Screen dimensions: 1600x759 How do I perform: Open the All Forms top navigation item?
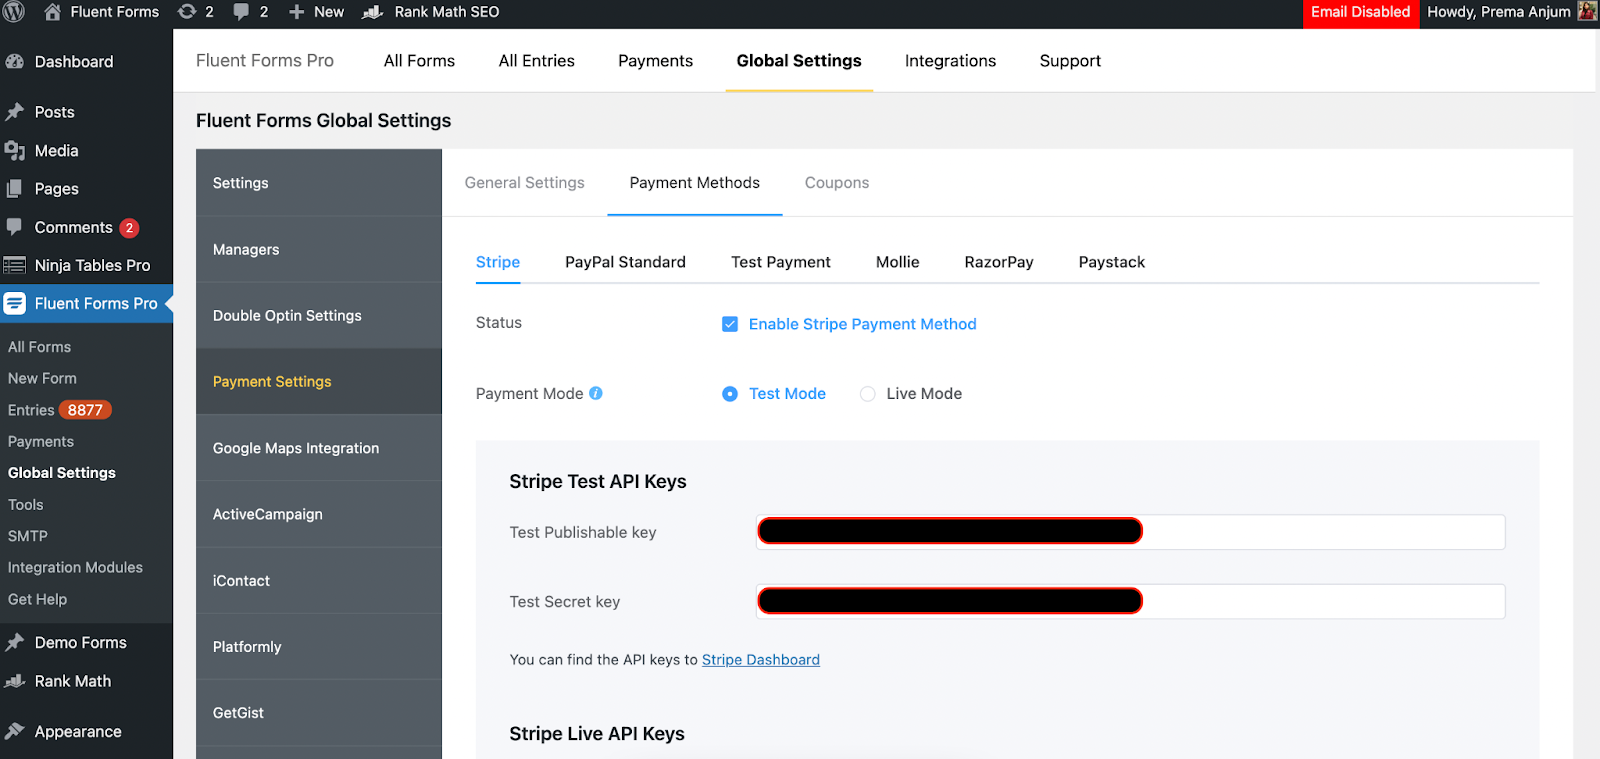tap(419, 61)
